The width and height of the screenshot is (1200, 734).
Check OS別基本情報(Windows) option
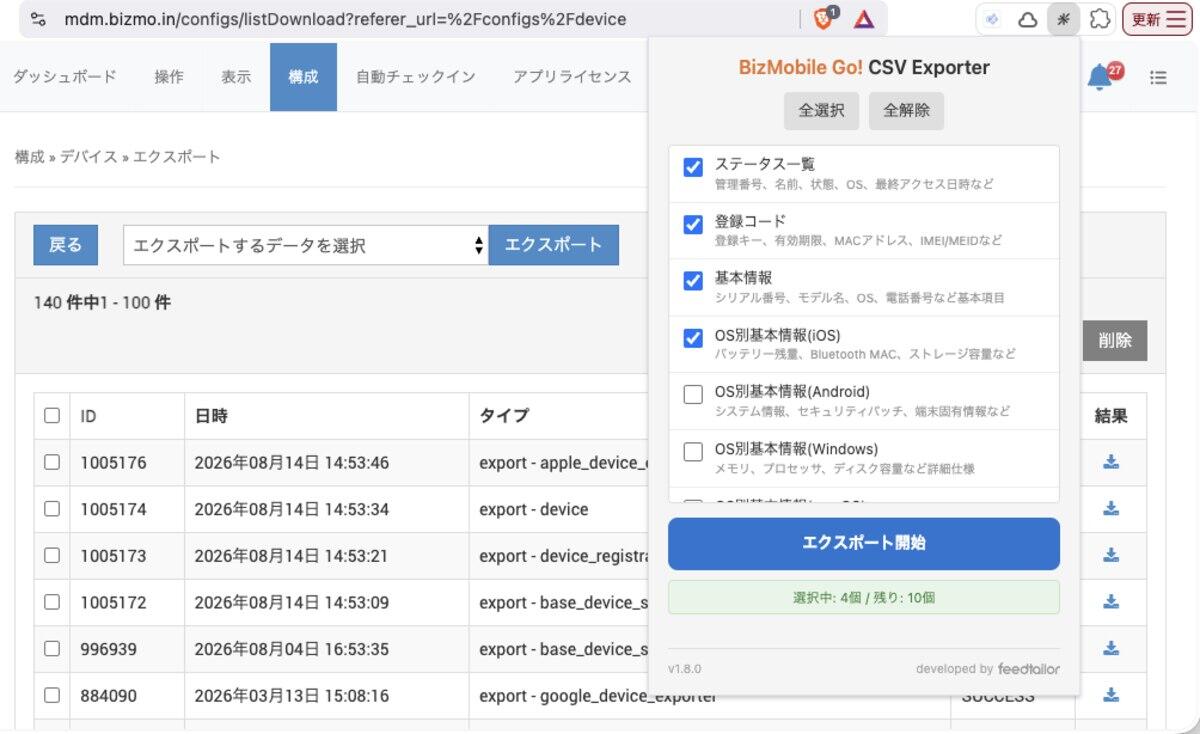693,452
